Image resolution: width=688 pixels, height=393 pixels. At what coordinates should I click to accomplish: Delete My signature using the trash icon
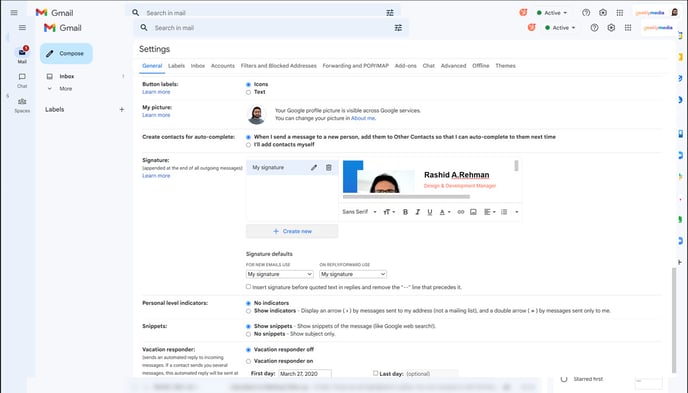point(329,168)
